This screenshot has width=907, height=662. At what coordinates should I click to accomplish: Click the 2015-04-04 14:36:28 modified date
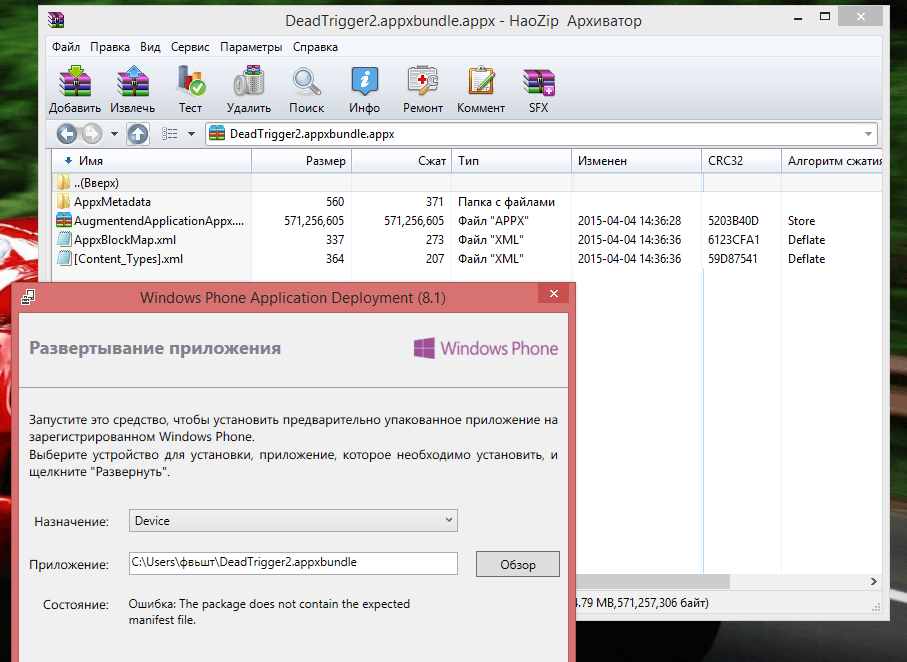629,220
